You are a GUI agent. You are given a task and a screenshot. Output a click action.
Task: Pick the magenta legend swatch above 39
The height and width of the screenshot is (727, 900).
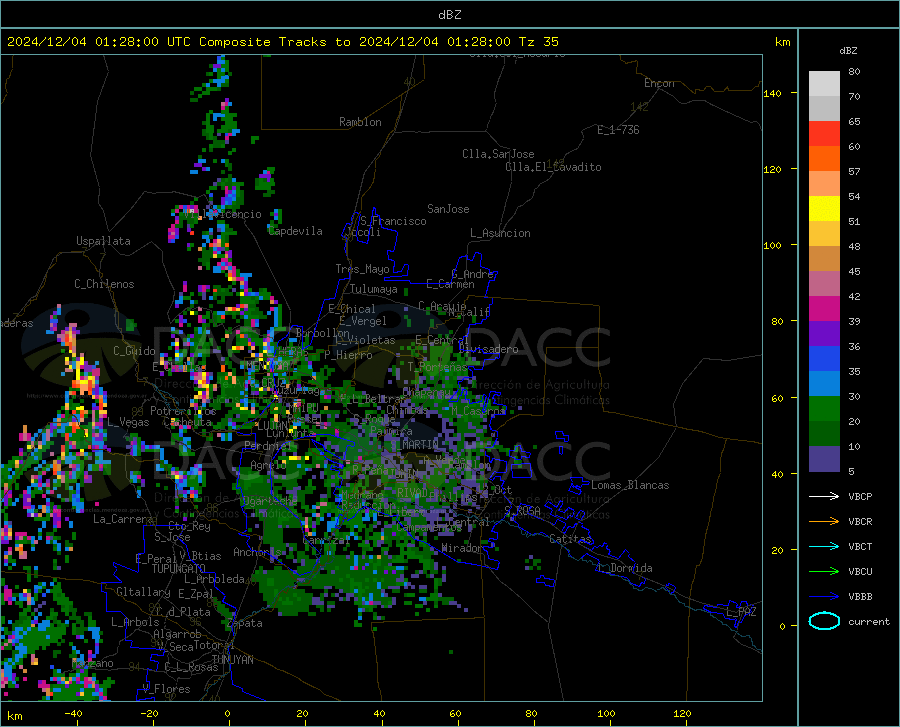[824, 309]
